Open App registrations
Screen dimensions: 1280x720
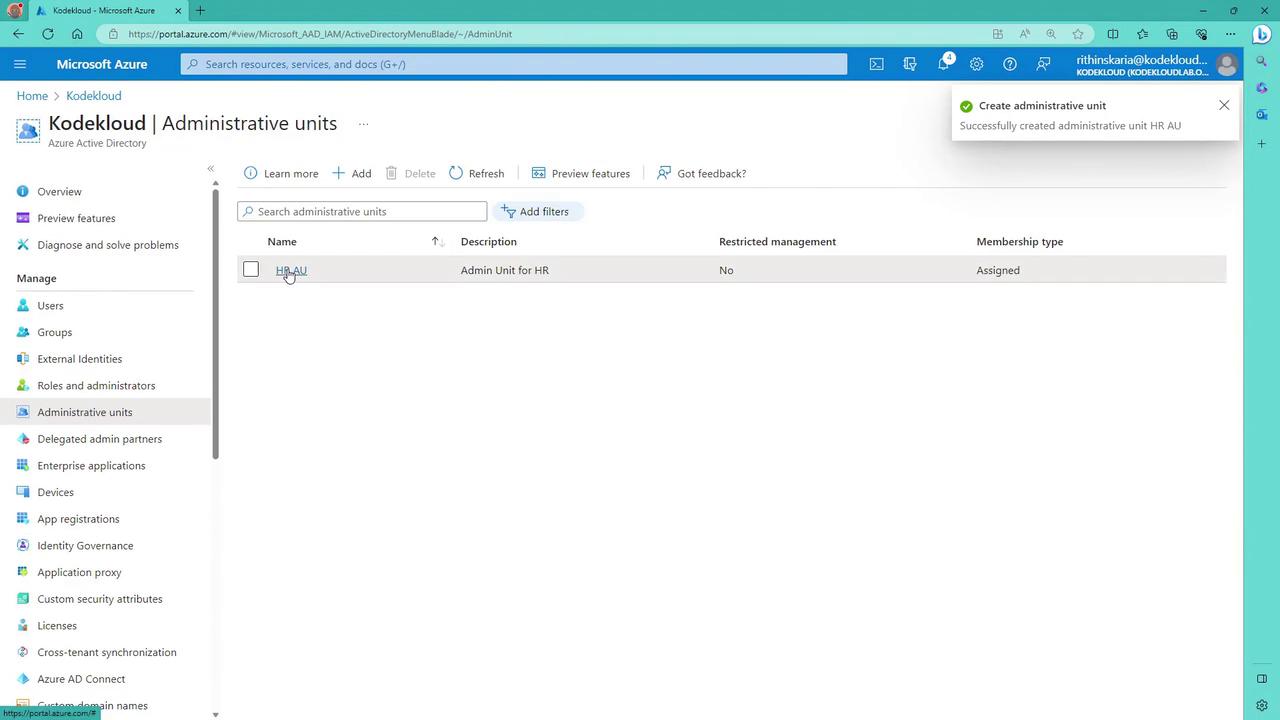(78, 519)
